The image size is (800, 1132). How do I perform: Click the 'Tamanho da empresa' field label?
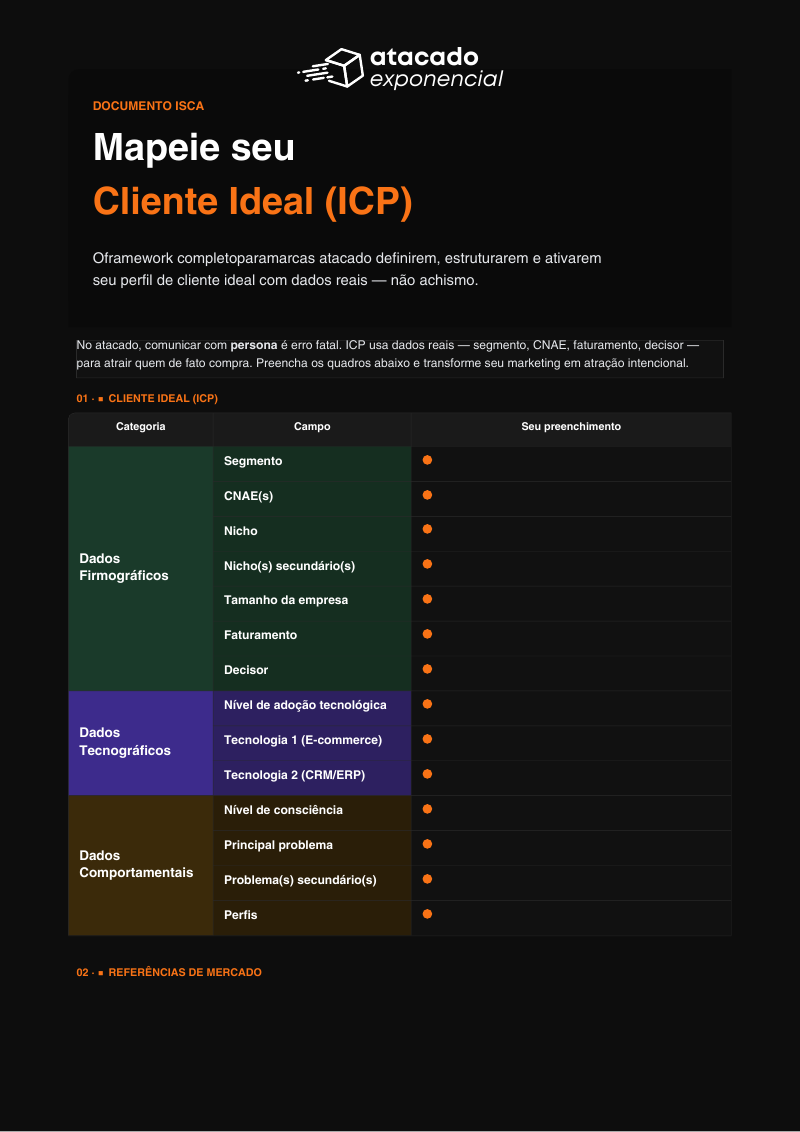coord(286,600)
